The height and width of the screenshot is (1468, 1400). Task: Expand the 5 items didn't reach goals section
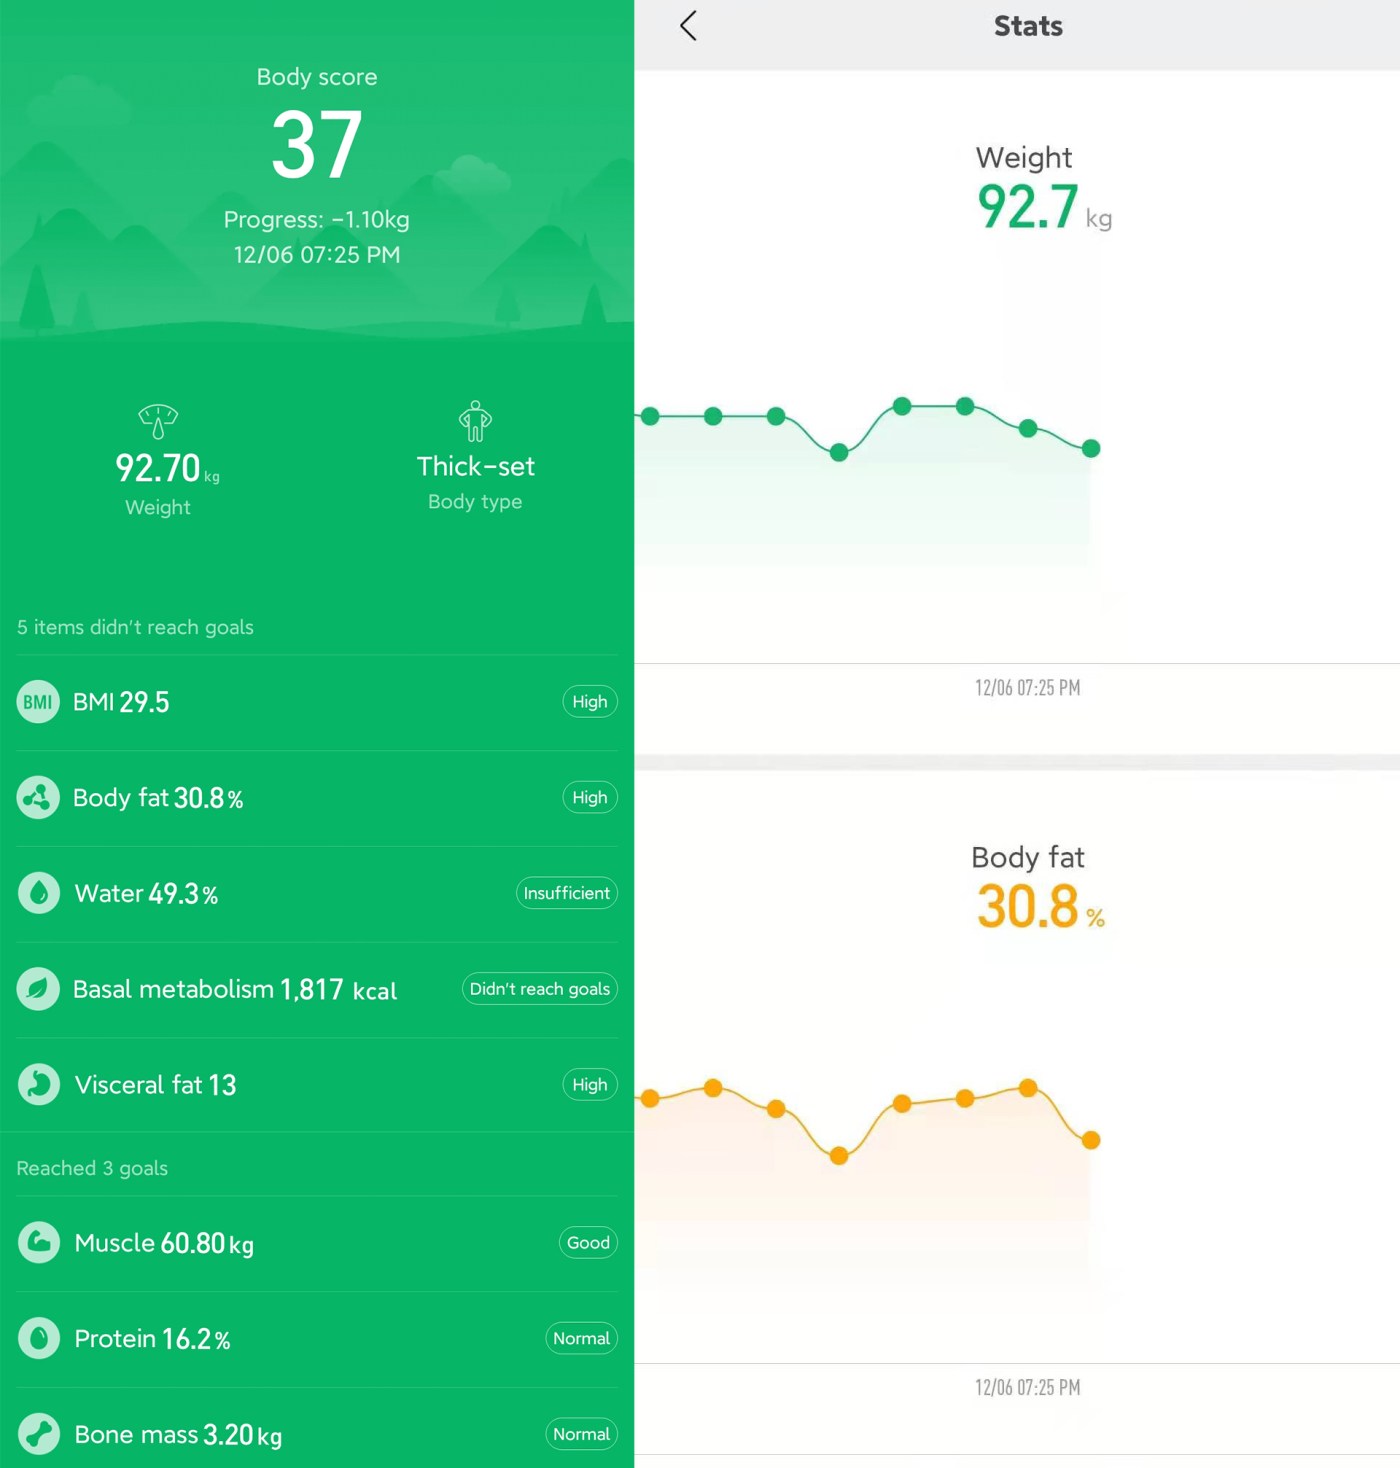[135, 627]
